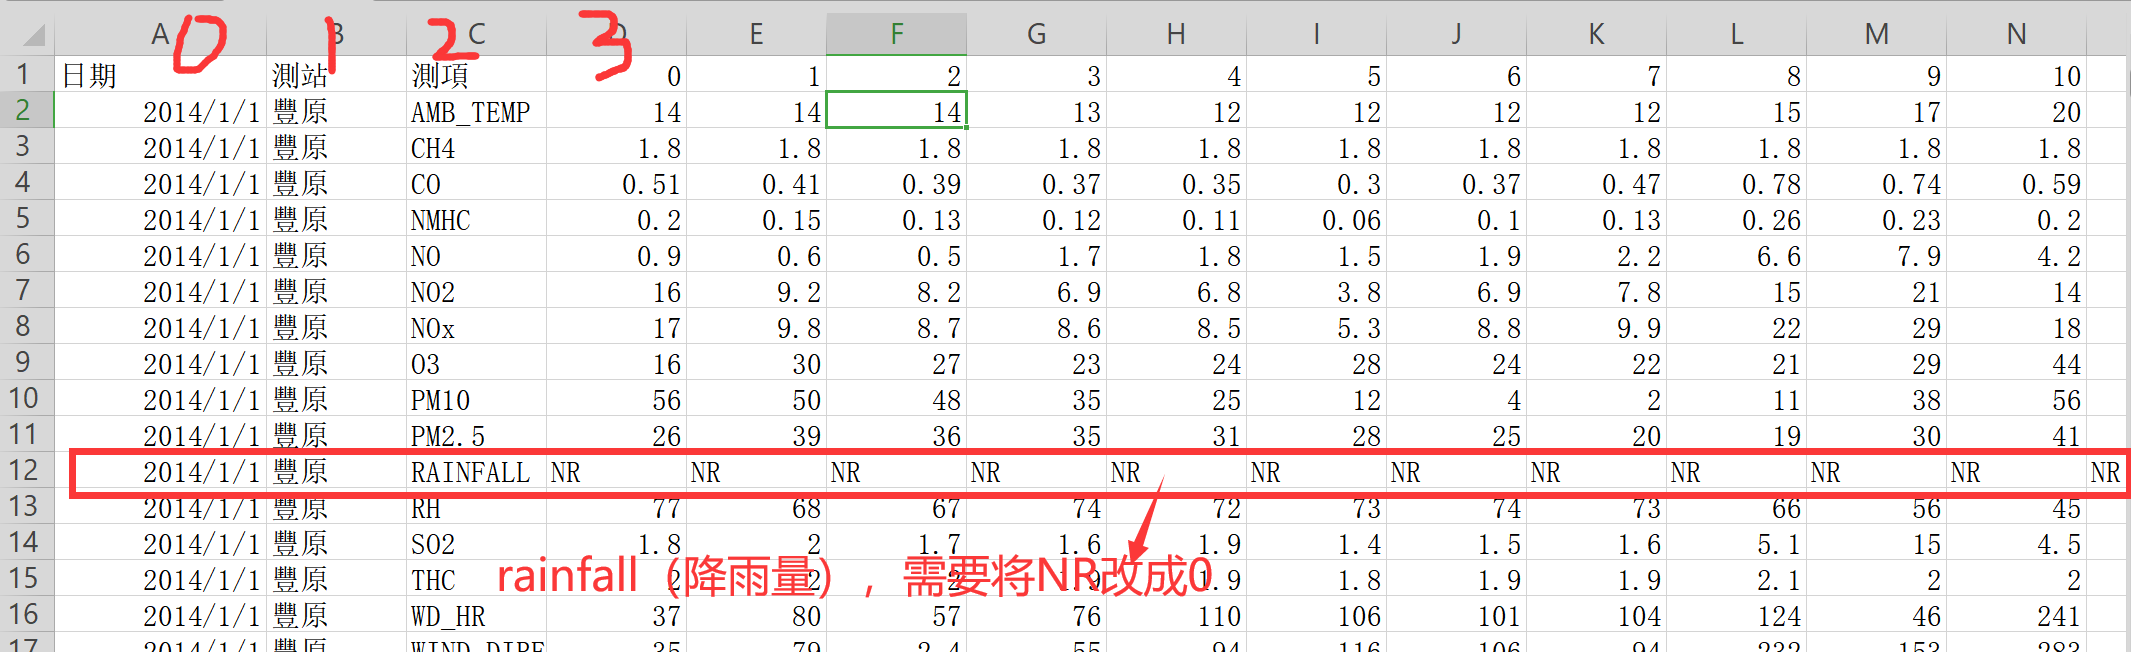The image size is (2131, 652).
Task: Click the THC cell
Action: (476, 579)
